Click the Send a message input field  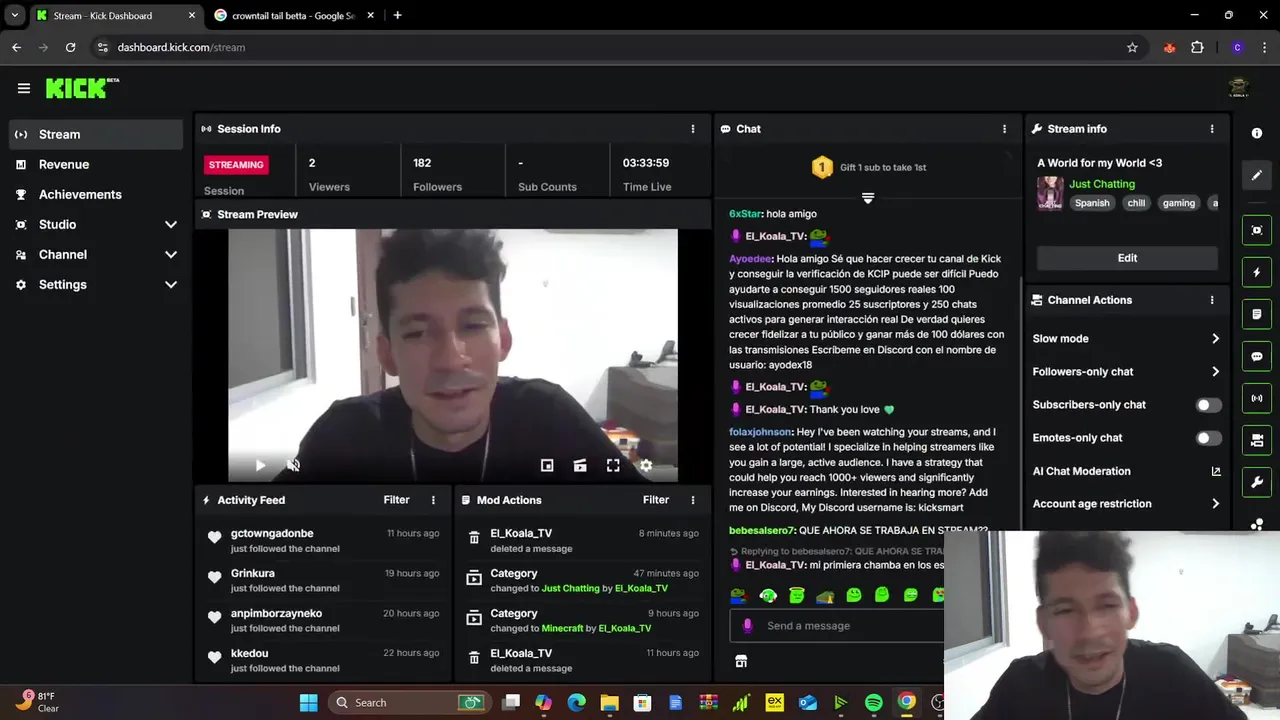[x=838, y=626]
